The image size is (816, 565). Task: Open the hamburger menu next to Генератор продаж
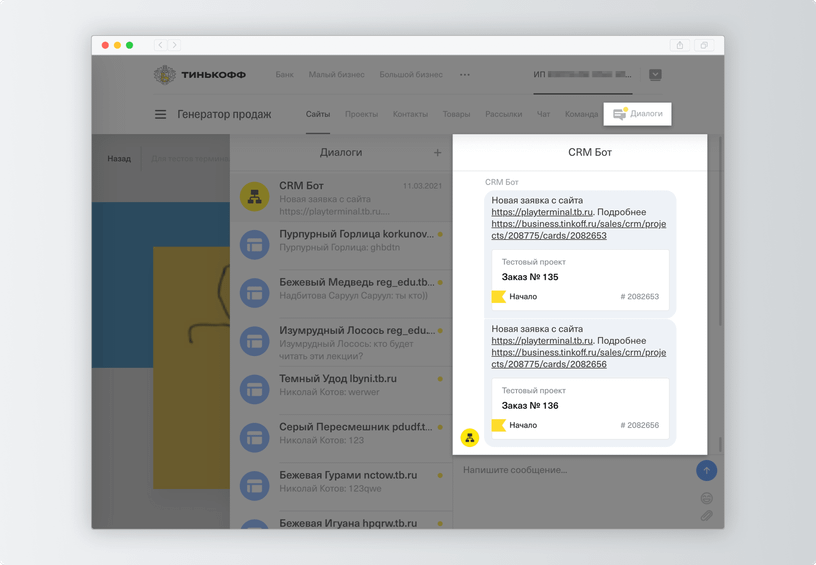160,114
